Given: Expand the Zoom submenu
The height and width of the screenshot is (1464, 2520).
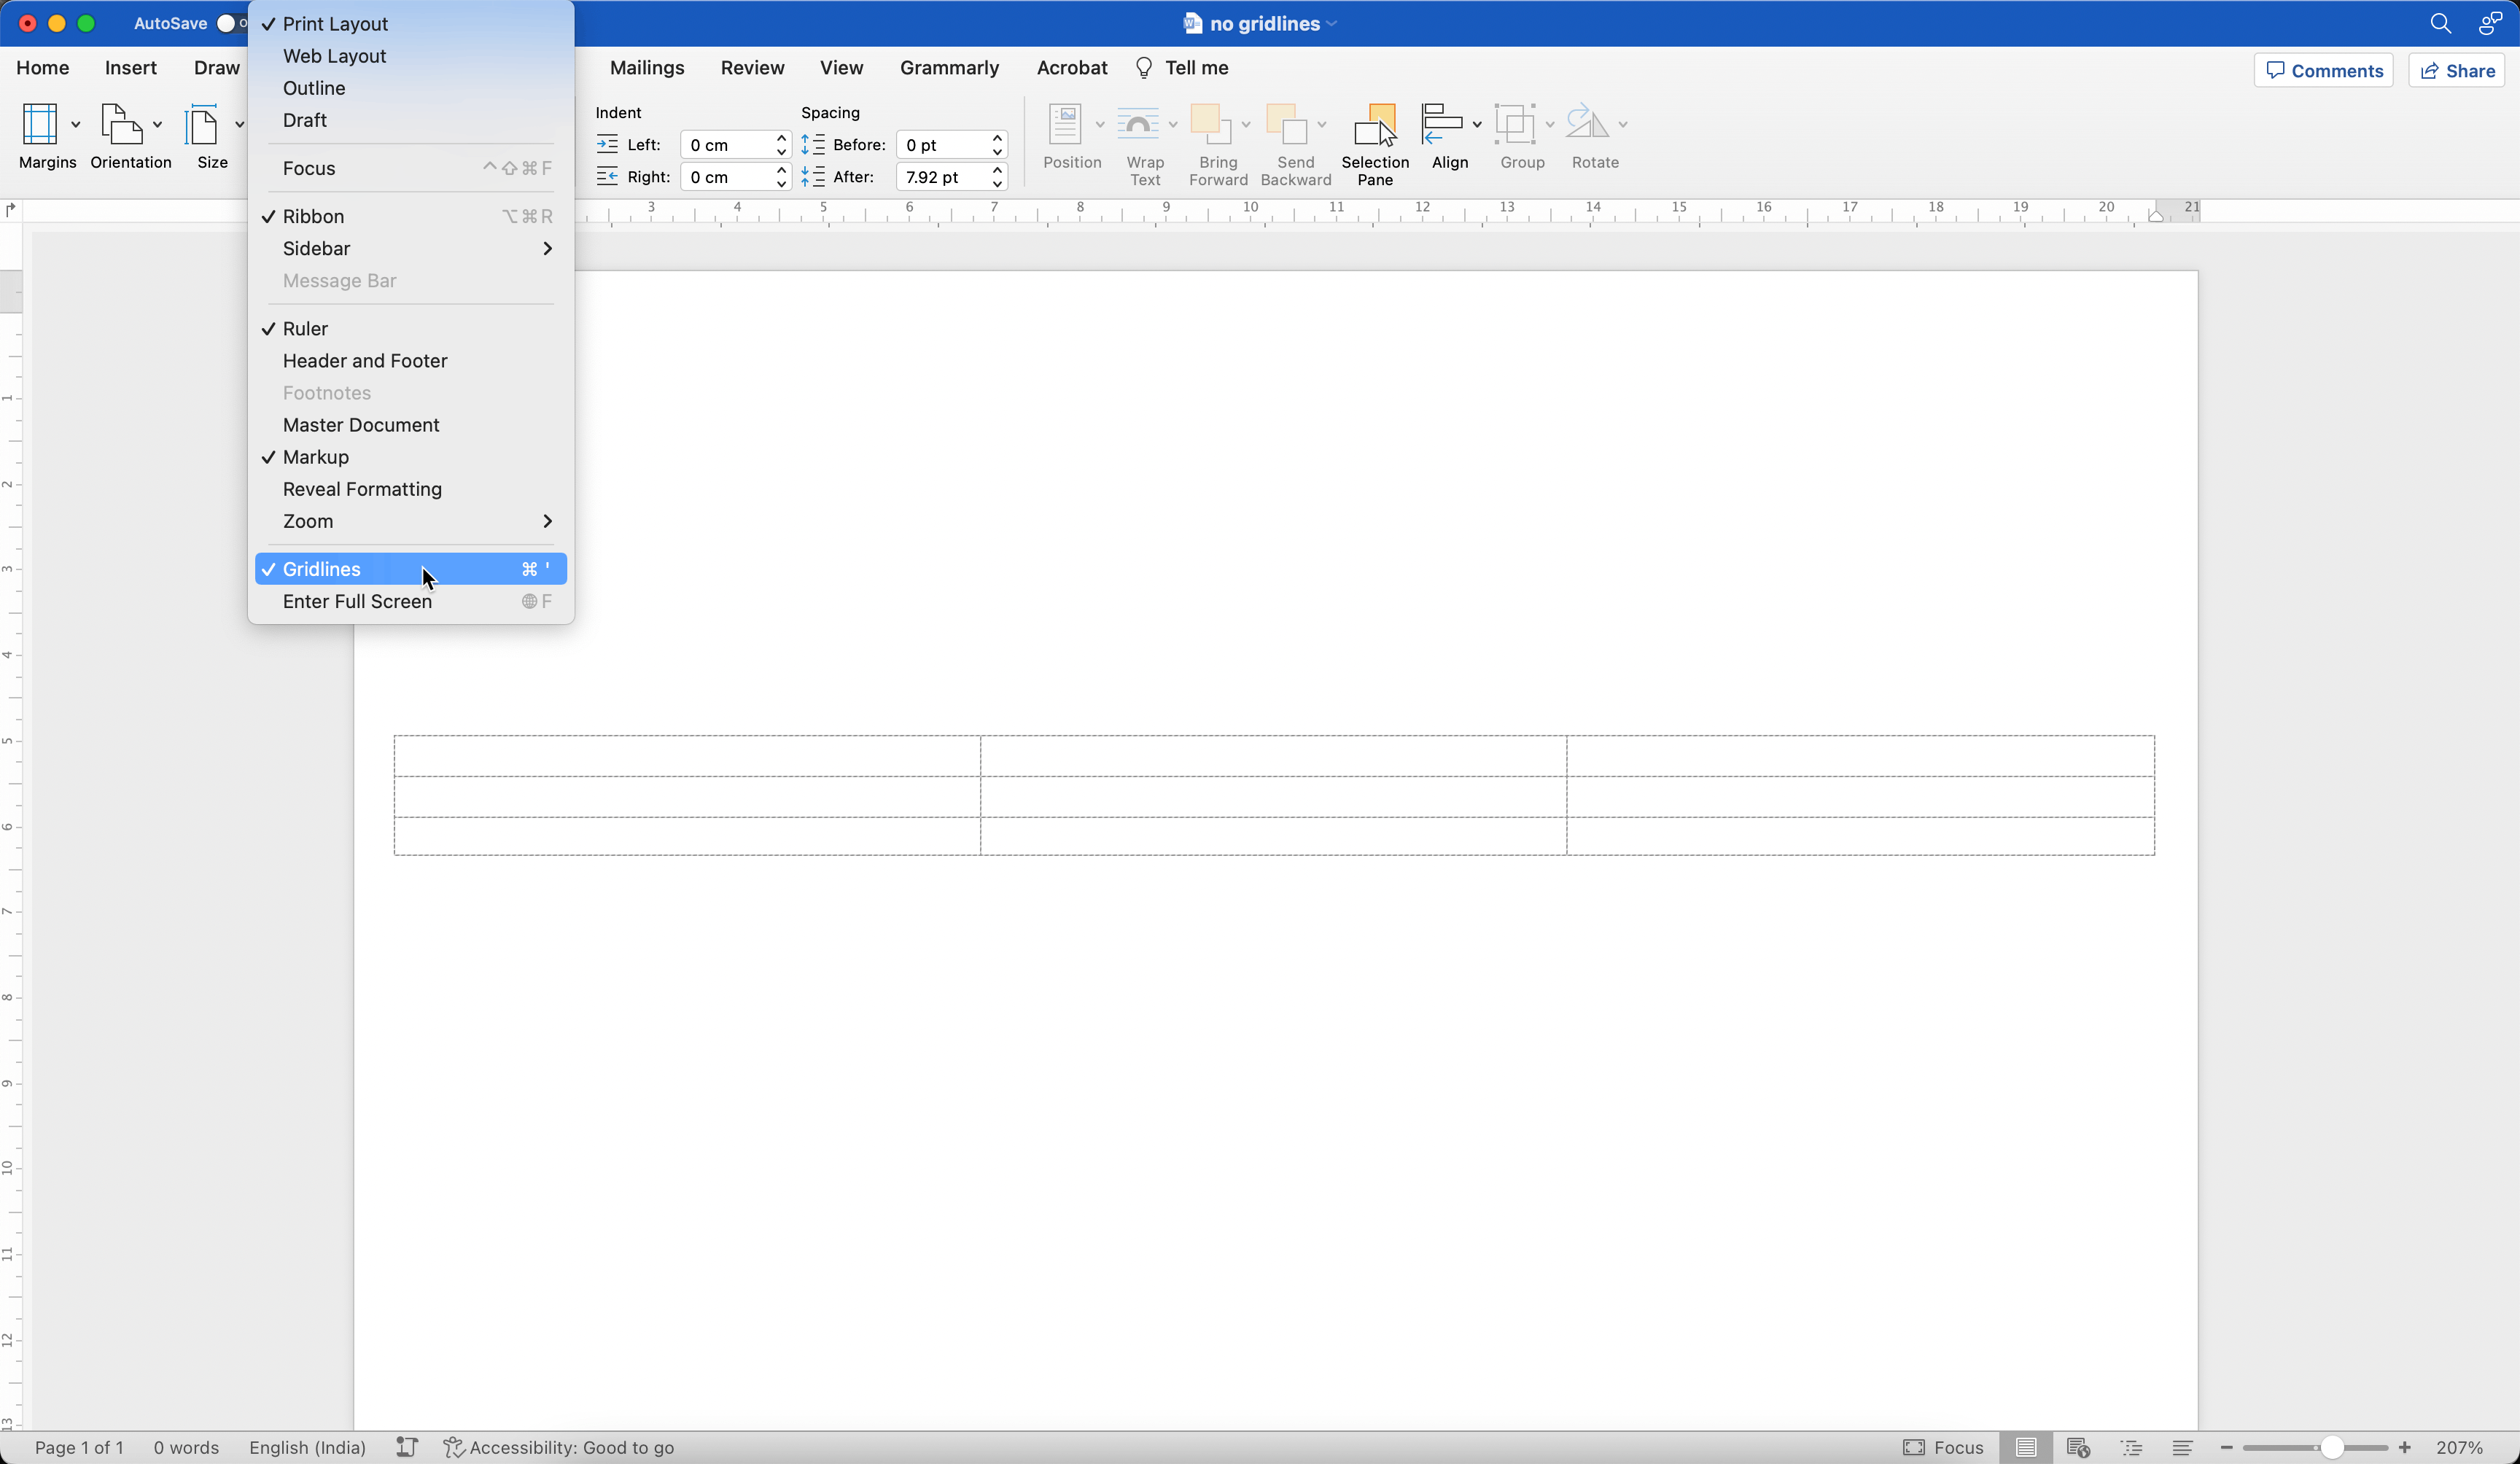Looking at the screenshot, I should (x=411, y=521).
